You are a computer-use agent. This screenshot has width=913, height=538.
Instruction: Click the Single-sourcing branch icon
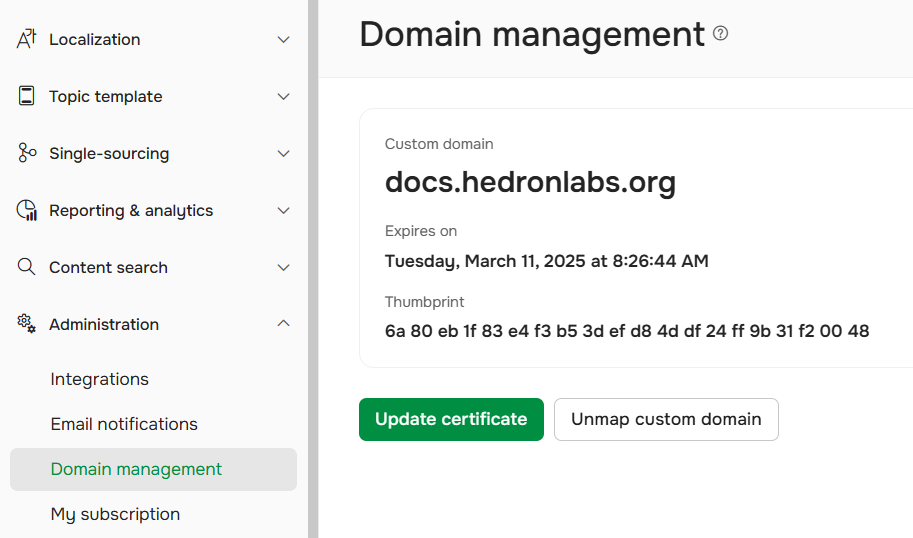coord(26,153)
